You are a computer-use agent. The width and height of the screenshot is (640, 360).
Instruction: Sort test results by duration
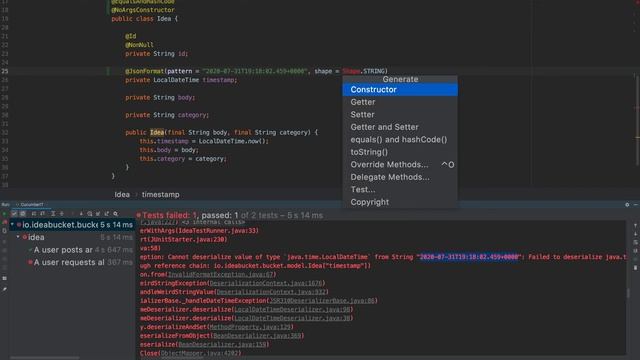coord(42,213)
